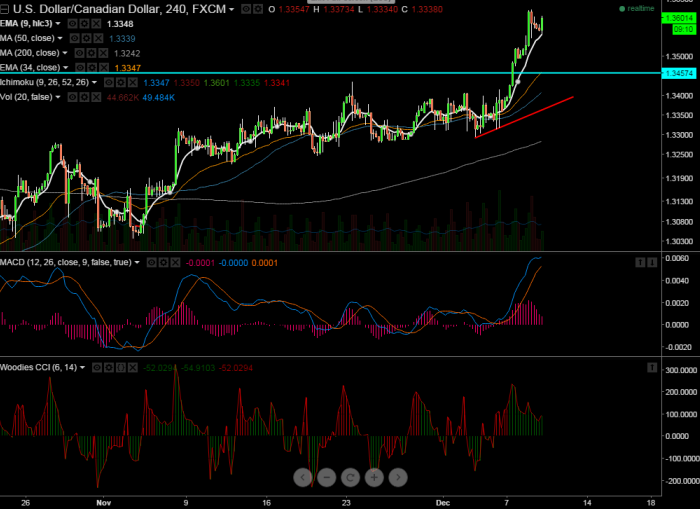The width and height of the screenshot is (700, 509).
Task: Open EMA (9, hlc3) settings gear
Action: tap(84, 24)
